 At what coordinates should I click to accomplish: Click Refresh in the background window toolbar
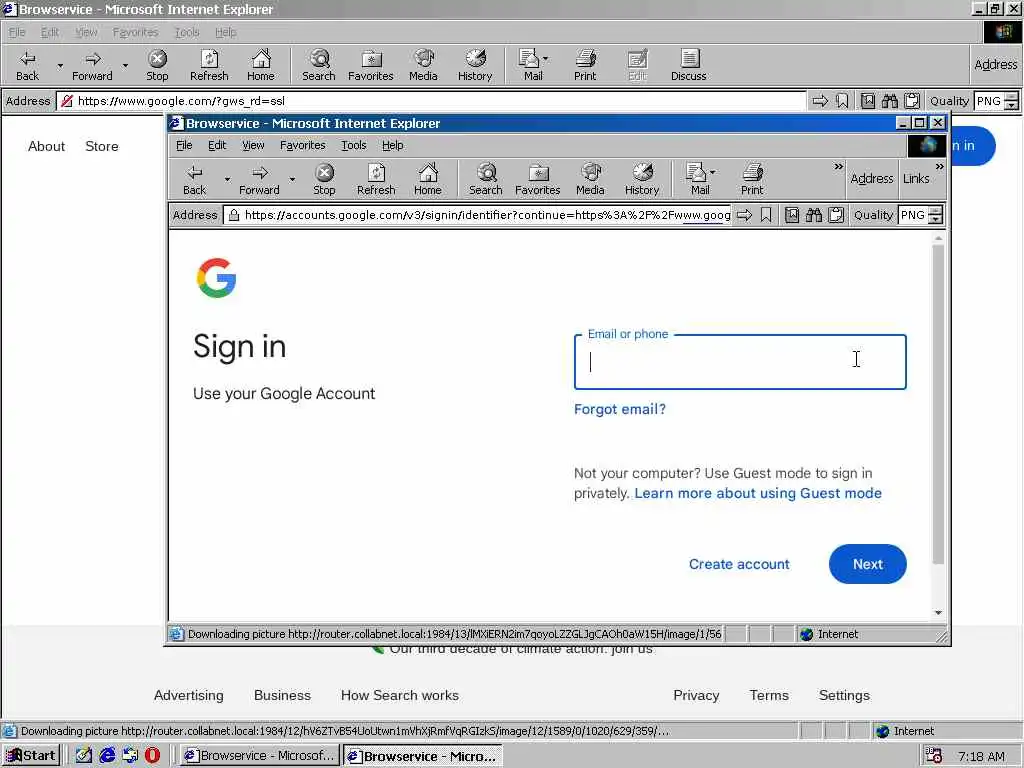(209, 65)
